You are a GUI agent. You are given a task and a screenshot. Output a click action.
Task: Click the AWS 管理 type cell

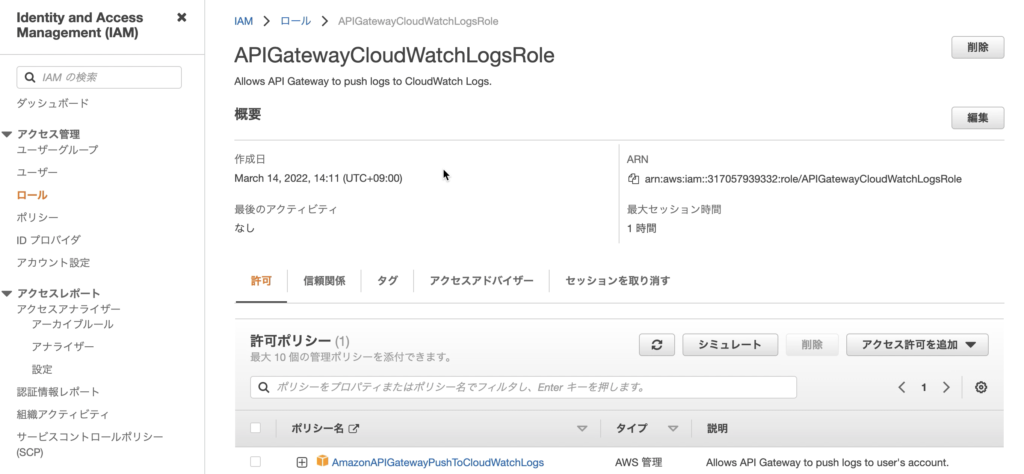[x=638, y=462]
